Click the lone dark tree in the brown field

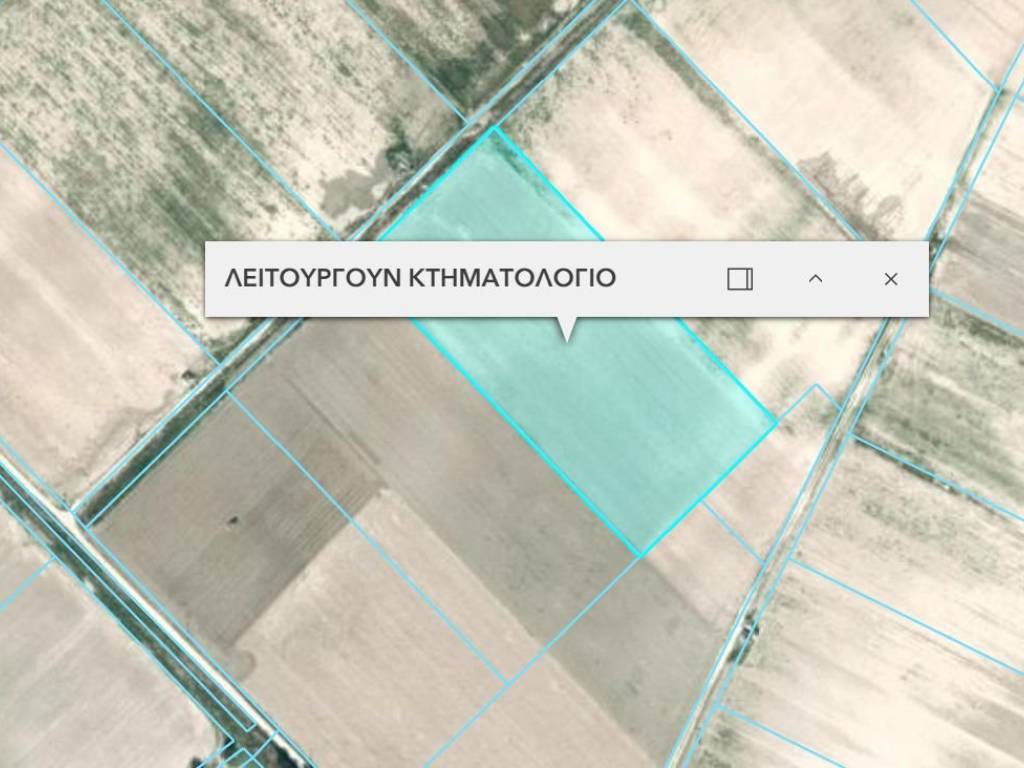pyautogui.click(x=233, y=520)
